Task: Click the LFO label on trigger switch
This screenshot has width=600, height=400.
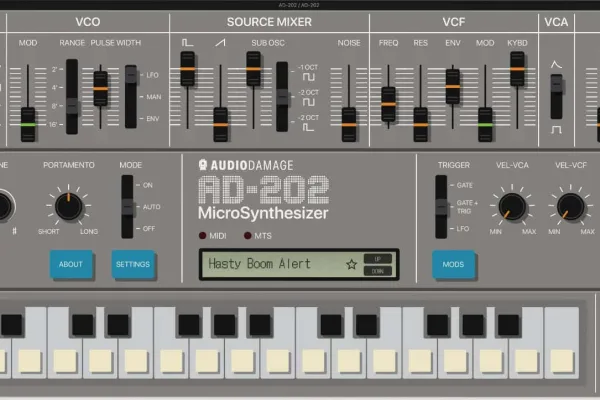Action: (x=463, y=229)
